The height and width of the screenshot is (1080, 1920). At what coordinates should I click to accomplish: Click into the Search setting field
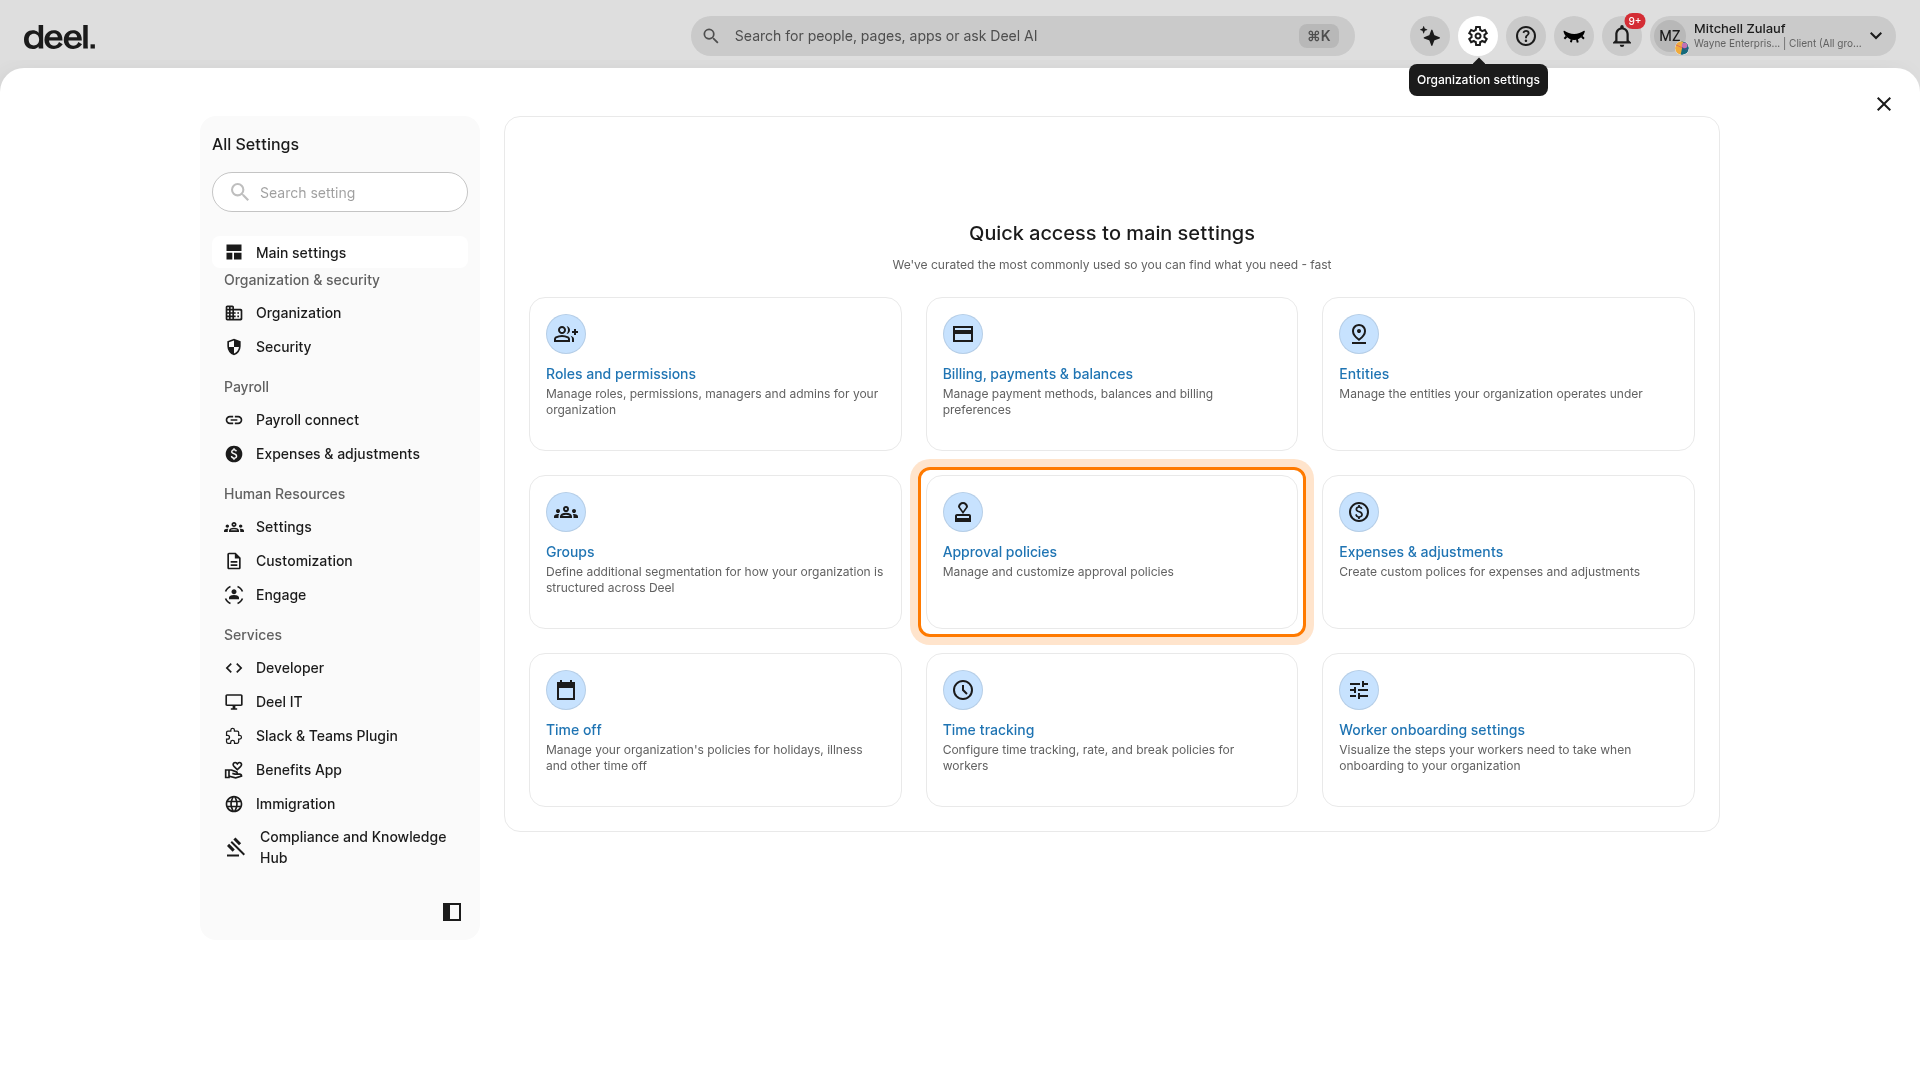coord(340,192)
